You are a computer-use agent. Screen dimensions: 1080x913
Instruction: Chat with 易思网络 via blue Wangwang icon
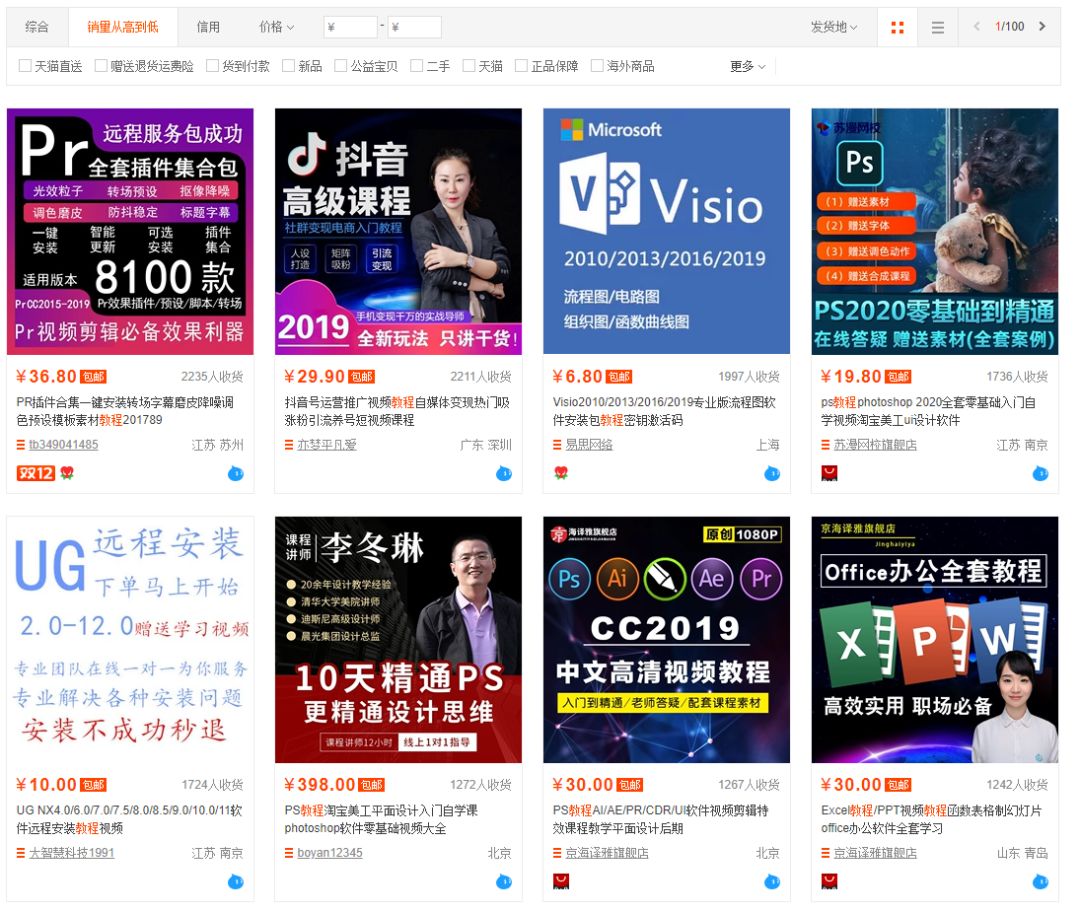click(x=772, y=473)
